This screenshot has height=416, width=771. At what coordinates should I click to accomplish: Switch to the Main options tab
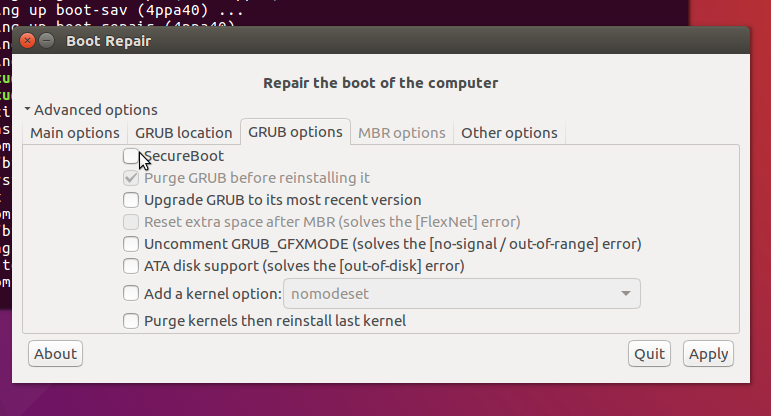pos(75,133)
